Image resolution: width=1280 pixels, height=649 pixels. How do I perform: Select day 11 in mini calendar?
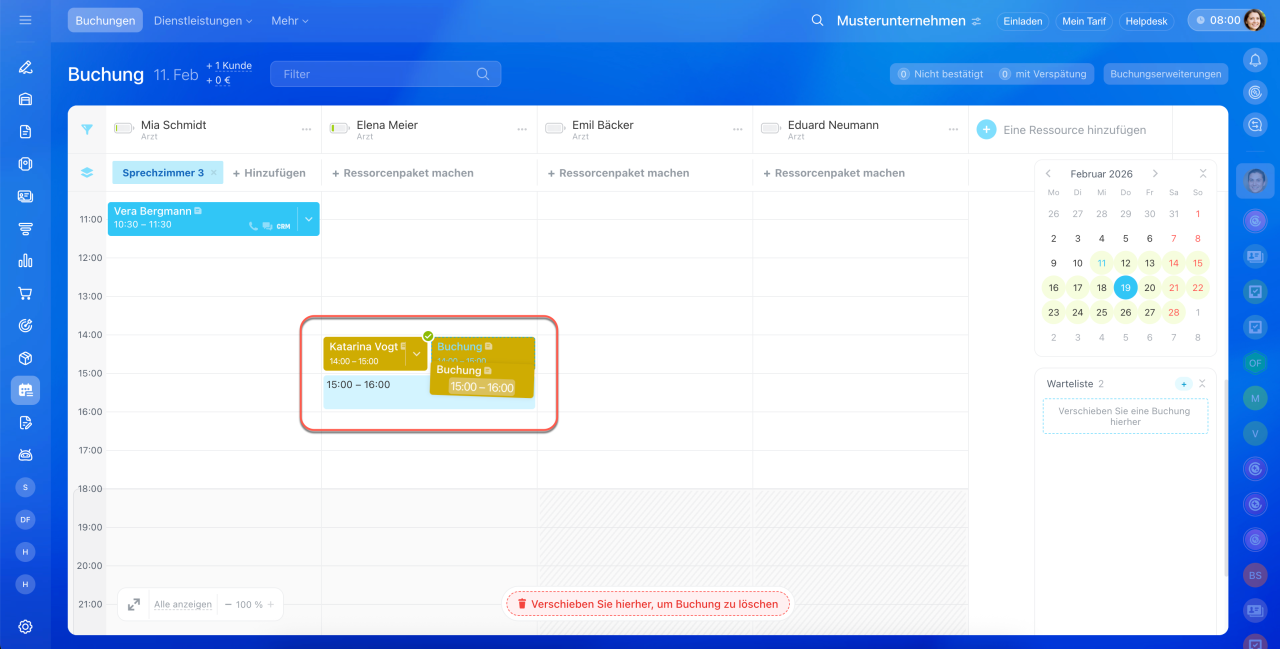click(1101, 263)
